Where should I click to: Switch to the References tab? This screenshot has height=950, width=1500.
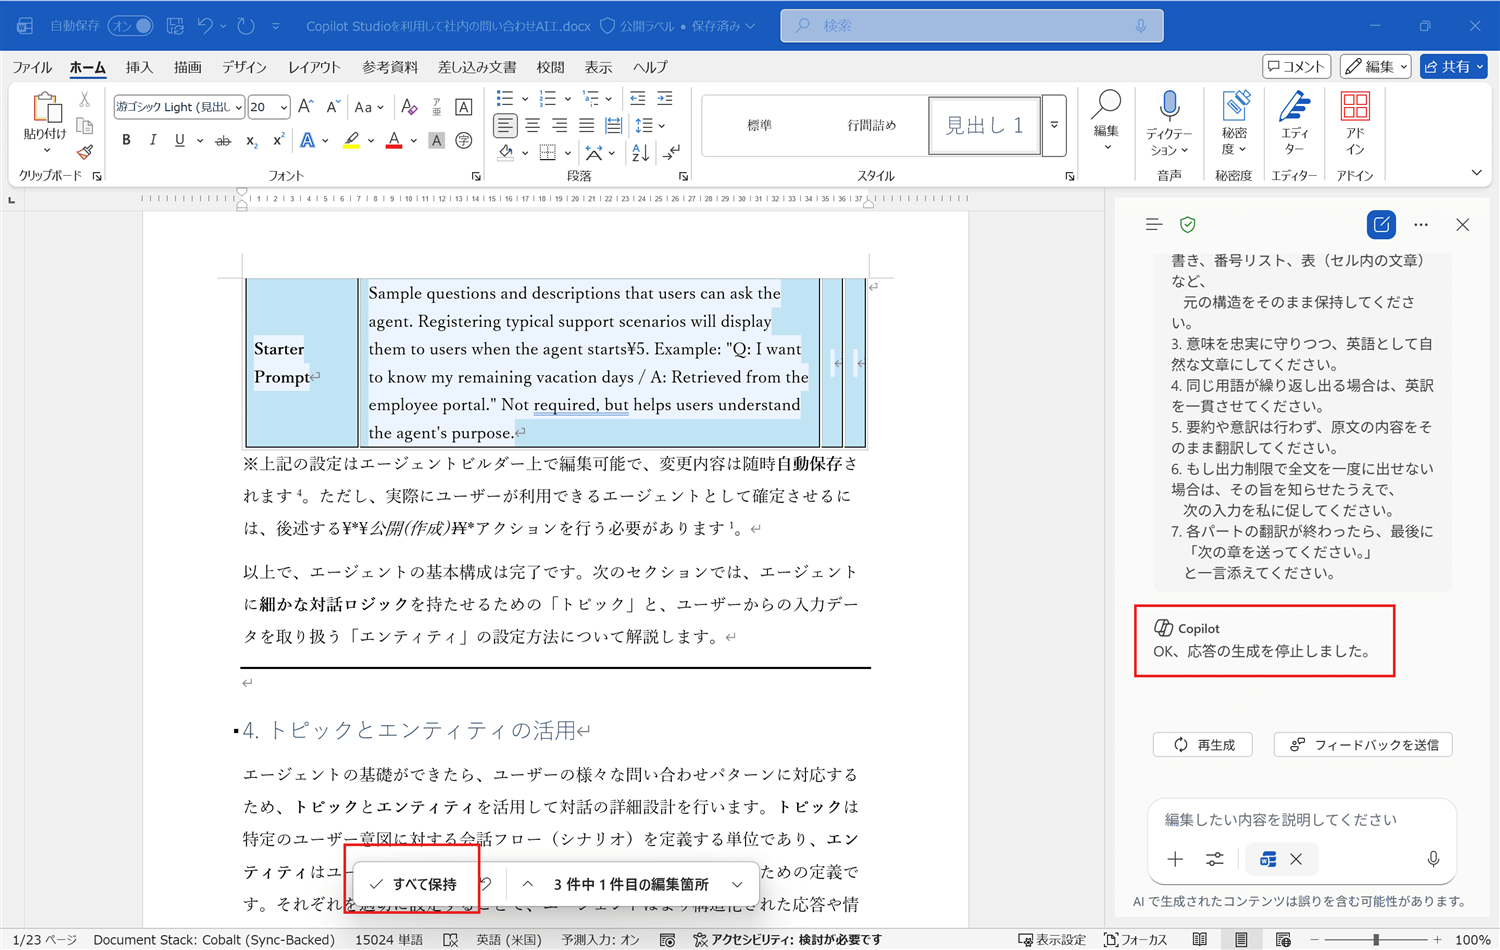(390, 67)
